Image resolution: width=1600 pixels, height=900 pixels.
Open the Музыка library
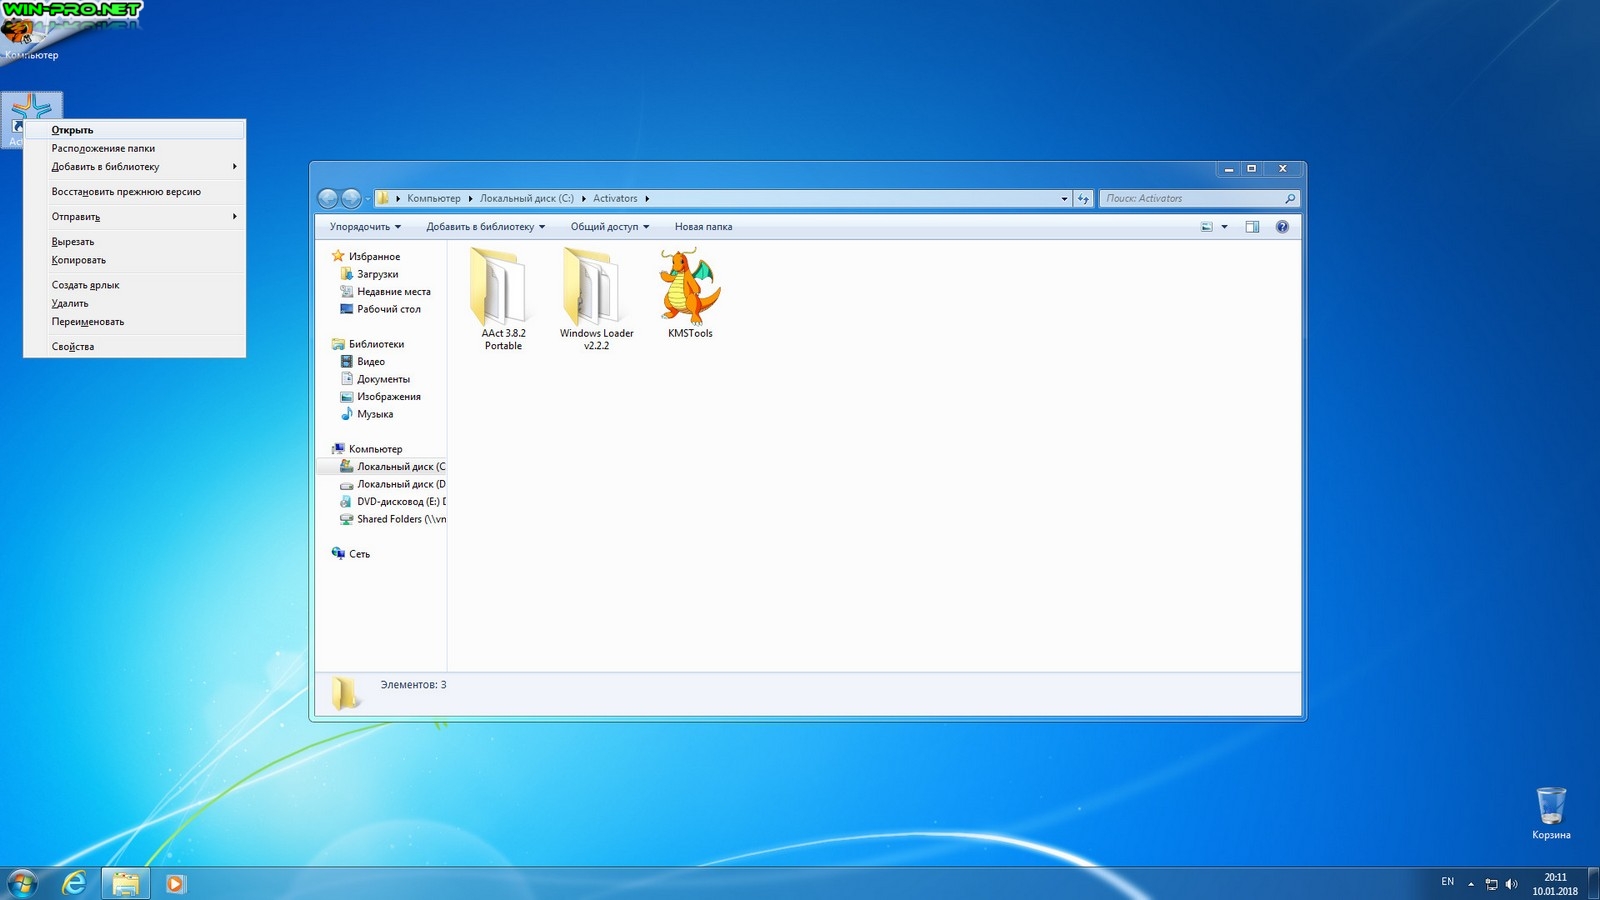coord(374,414)
